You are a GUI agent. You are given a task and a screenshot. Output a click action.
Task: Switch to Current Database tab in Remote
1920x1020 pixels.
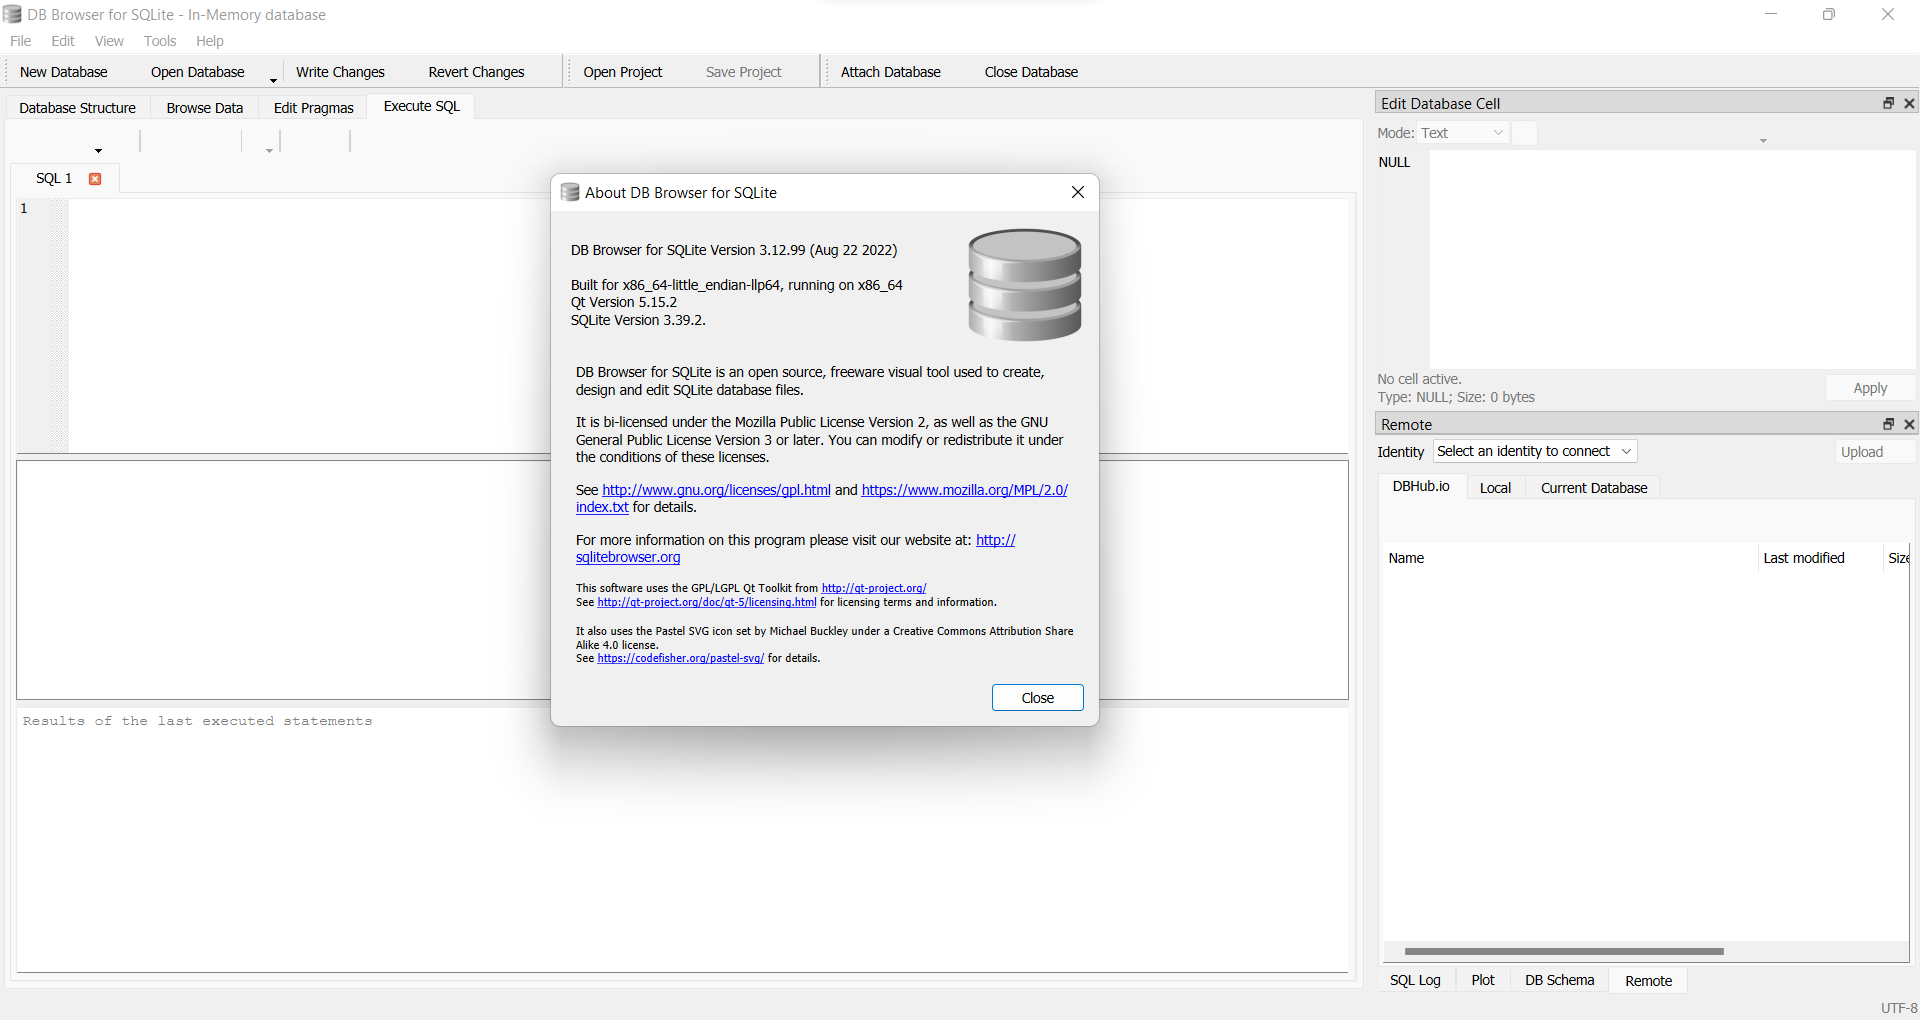1594,488
